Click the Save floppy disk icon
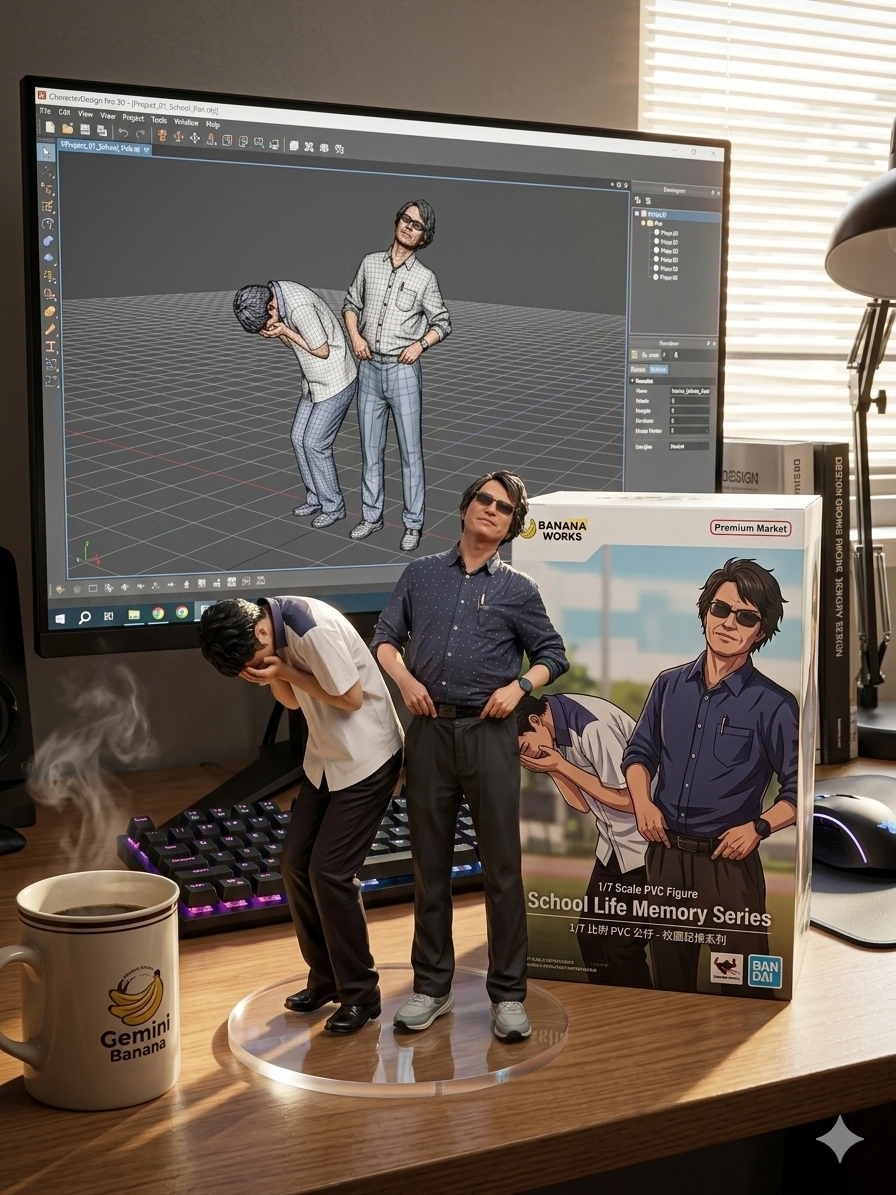 coord(85,130)
